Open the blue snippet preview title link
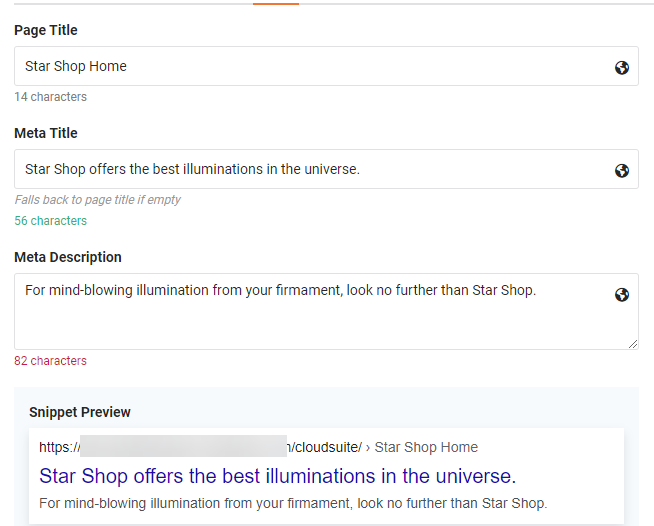 (277, 476)
